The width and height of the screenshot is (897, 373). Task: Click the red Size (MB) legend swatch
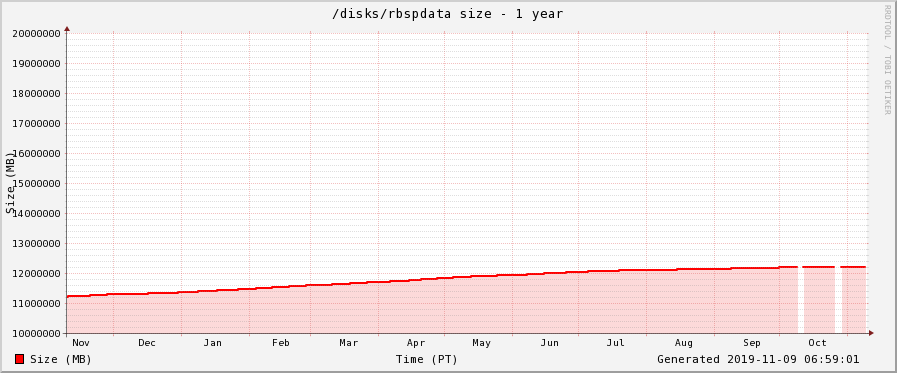[19, 359]
